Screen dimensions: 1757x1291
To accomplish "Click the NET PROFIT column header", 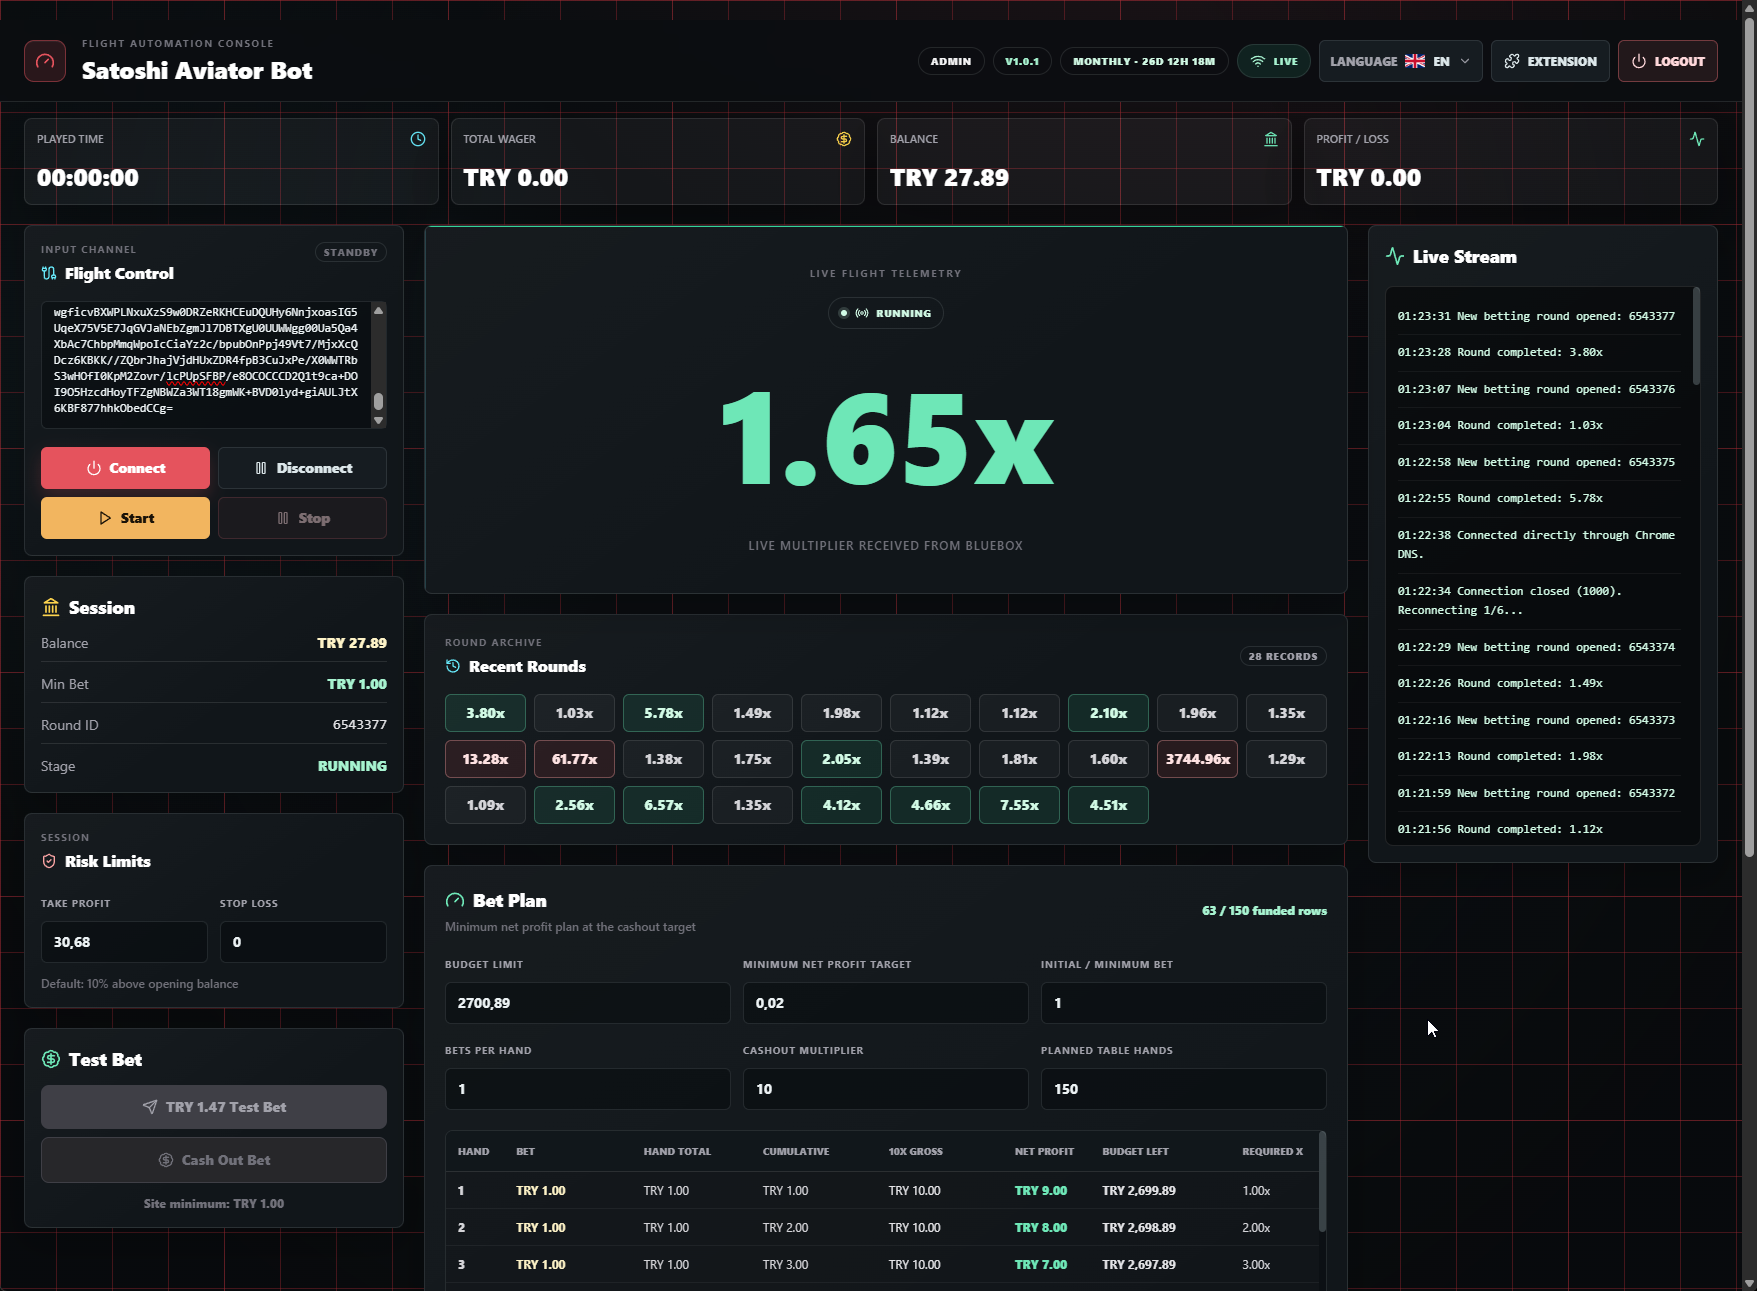I will [x=1044, y=1152].
